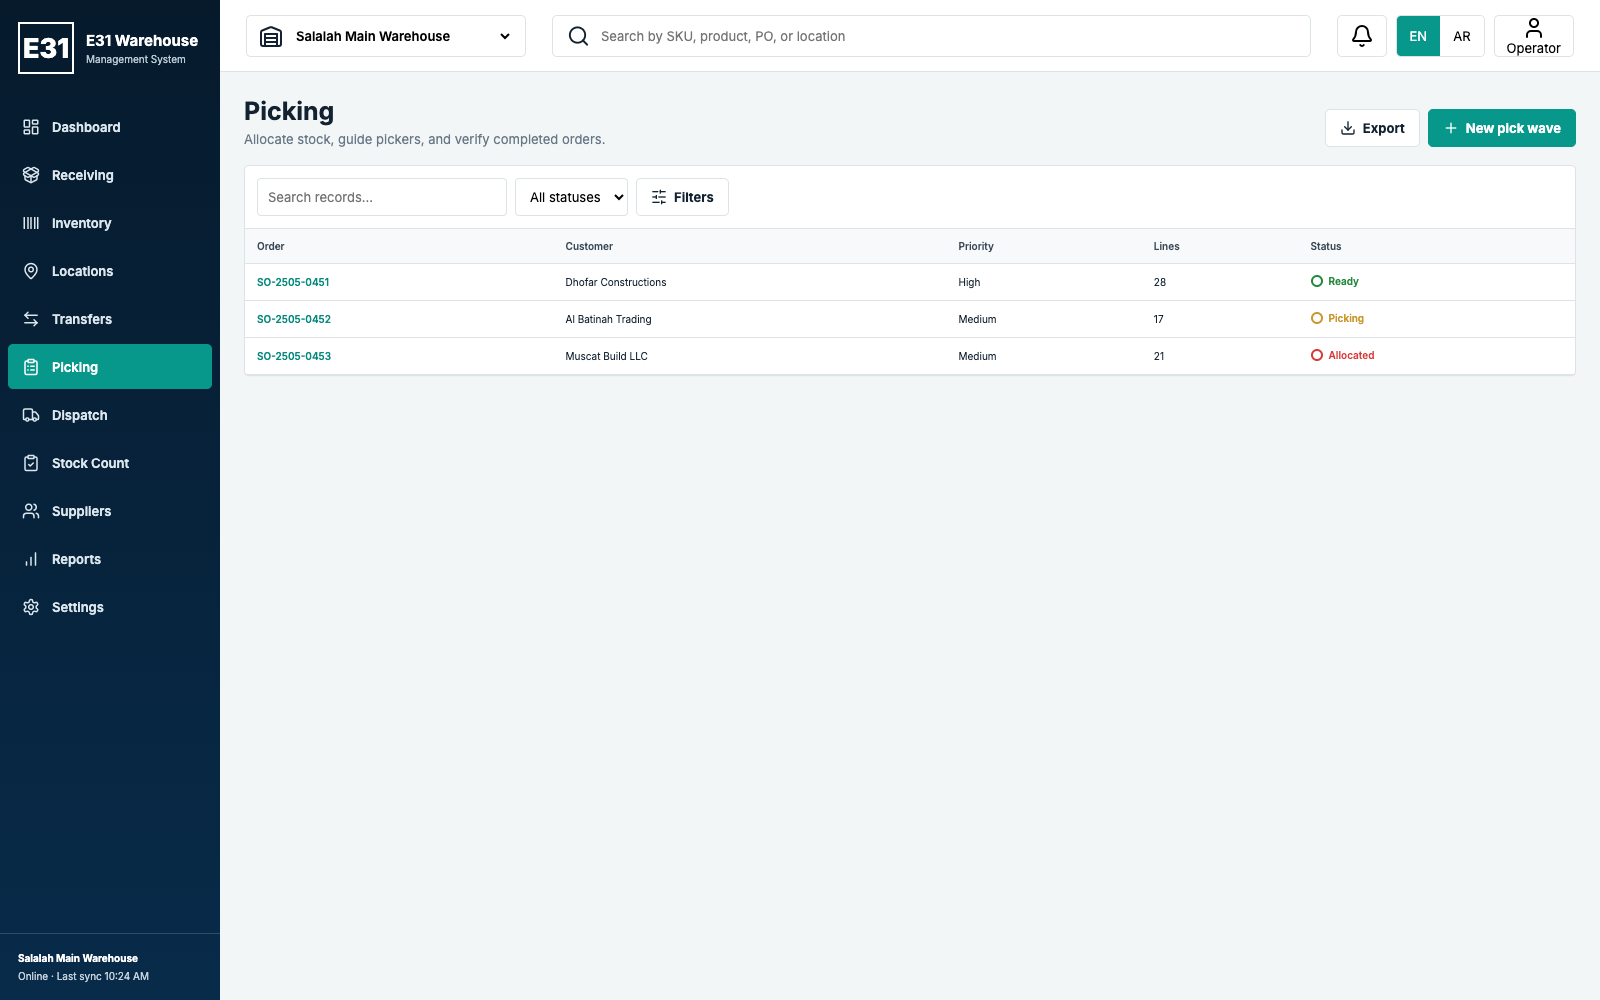Click Medium priority for Al Batinah Trading
The image size is (1600, 1000).
coord(977,319)
